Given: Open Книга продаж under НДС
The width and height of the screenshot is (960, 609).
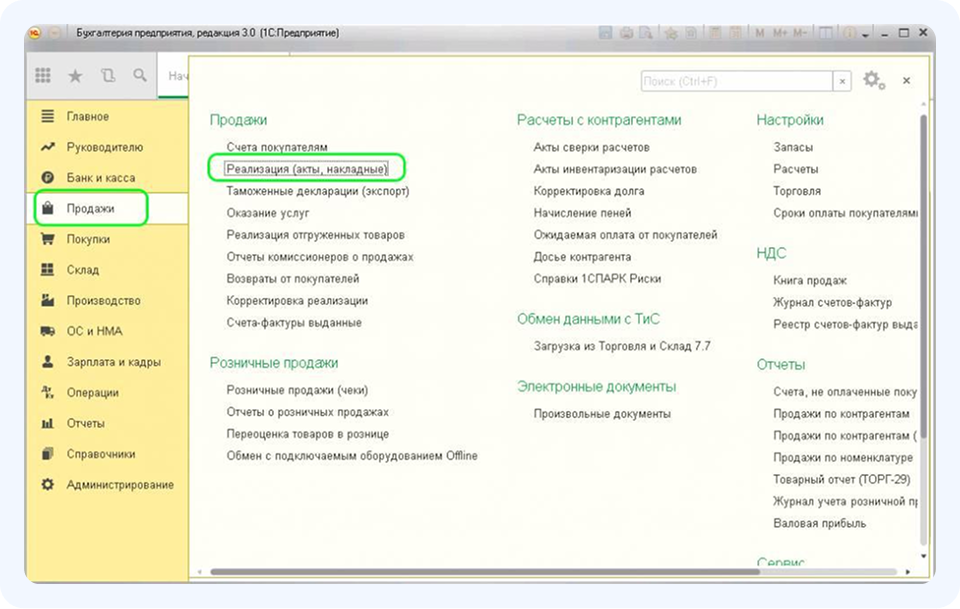Looking at the screenshot, I should point(809,281).
